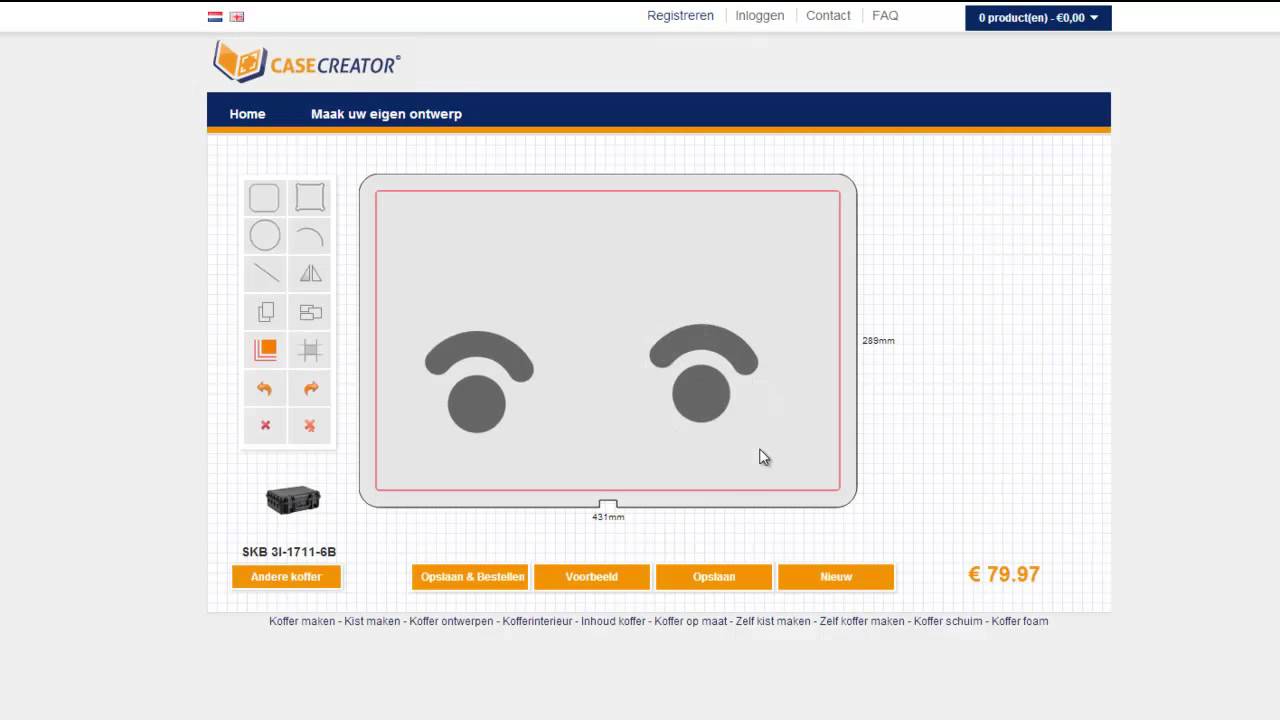Open the FAQ link
Viewport: 1280px width, 720px height.
885,16
